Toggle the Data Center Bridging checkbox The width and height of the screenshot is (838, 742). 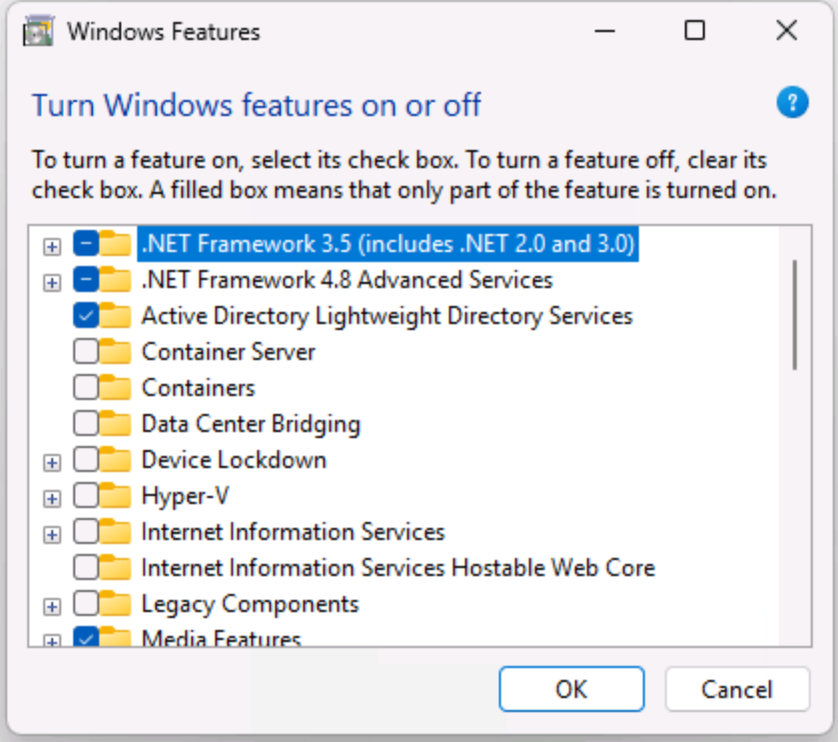click(x=86, y=424)
